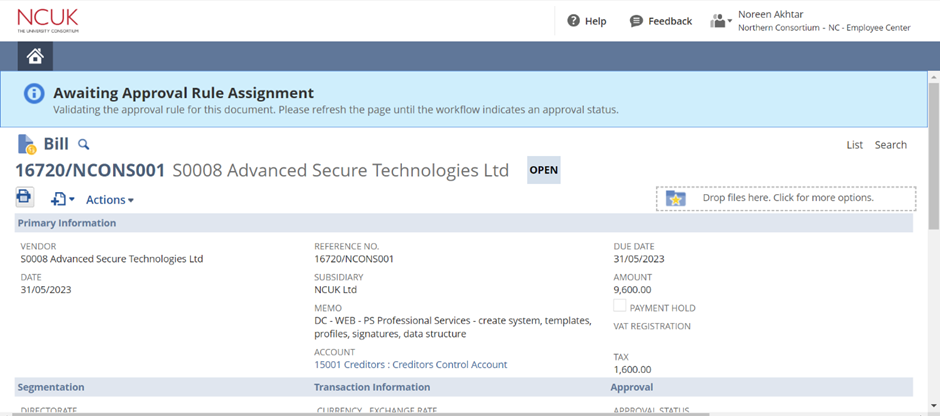940x416 pixels.
Task: Click the NCUK logo
Action: pyautogui.click(x=47, y=19)
